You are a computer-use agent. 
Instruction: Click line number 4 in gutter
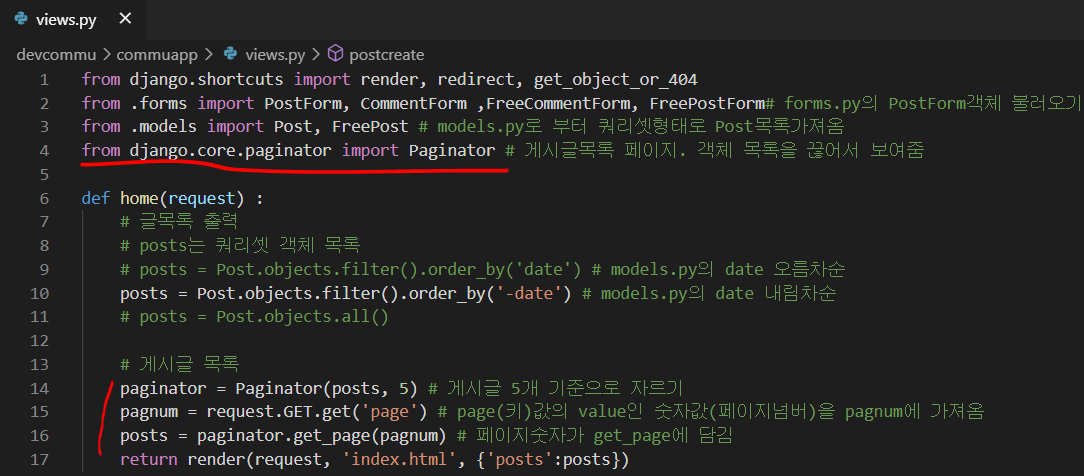pyautogui.click(x=44, y=151)
